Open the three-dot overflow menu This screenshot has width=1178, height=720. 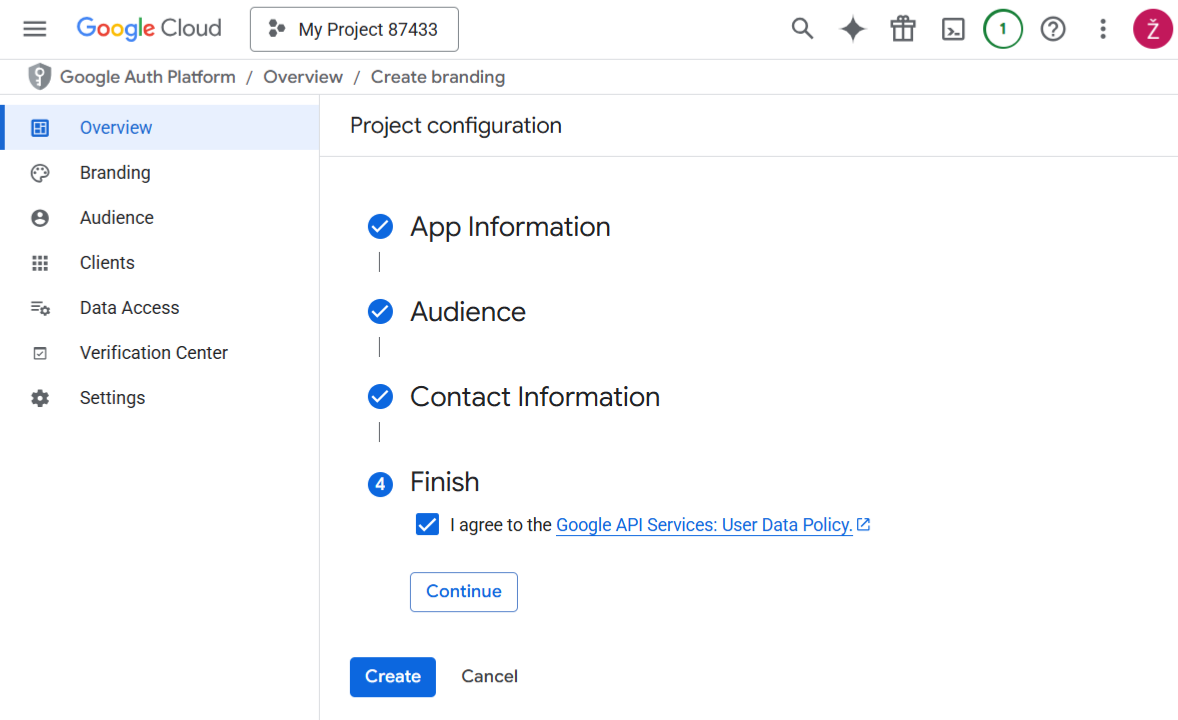1102,29
